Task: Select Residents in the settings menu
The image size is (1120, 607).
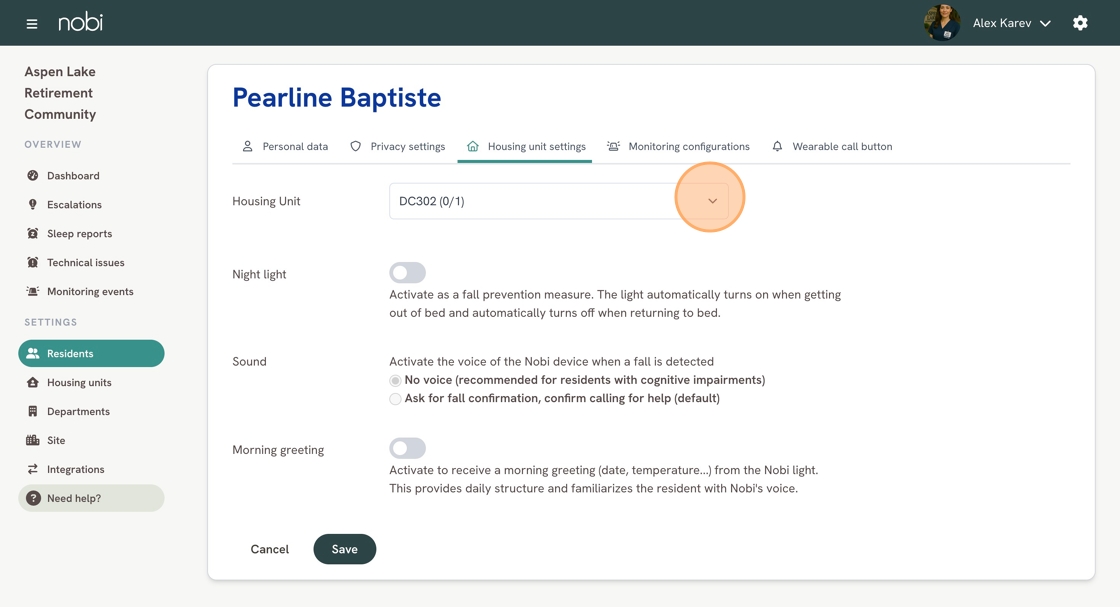Action: click(91, 353)
